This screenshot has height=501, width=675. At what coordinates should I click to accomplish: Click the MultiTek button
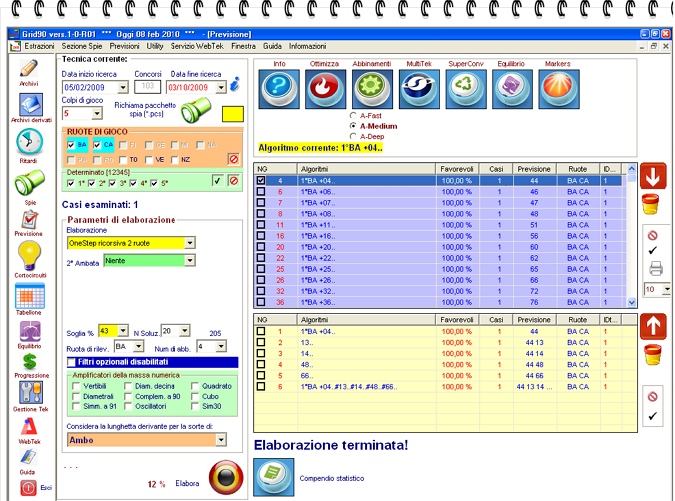419,89
